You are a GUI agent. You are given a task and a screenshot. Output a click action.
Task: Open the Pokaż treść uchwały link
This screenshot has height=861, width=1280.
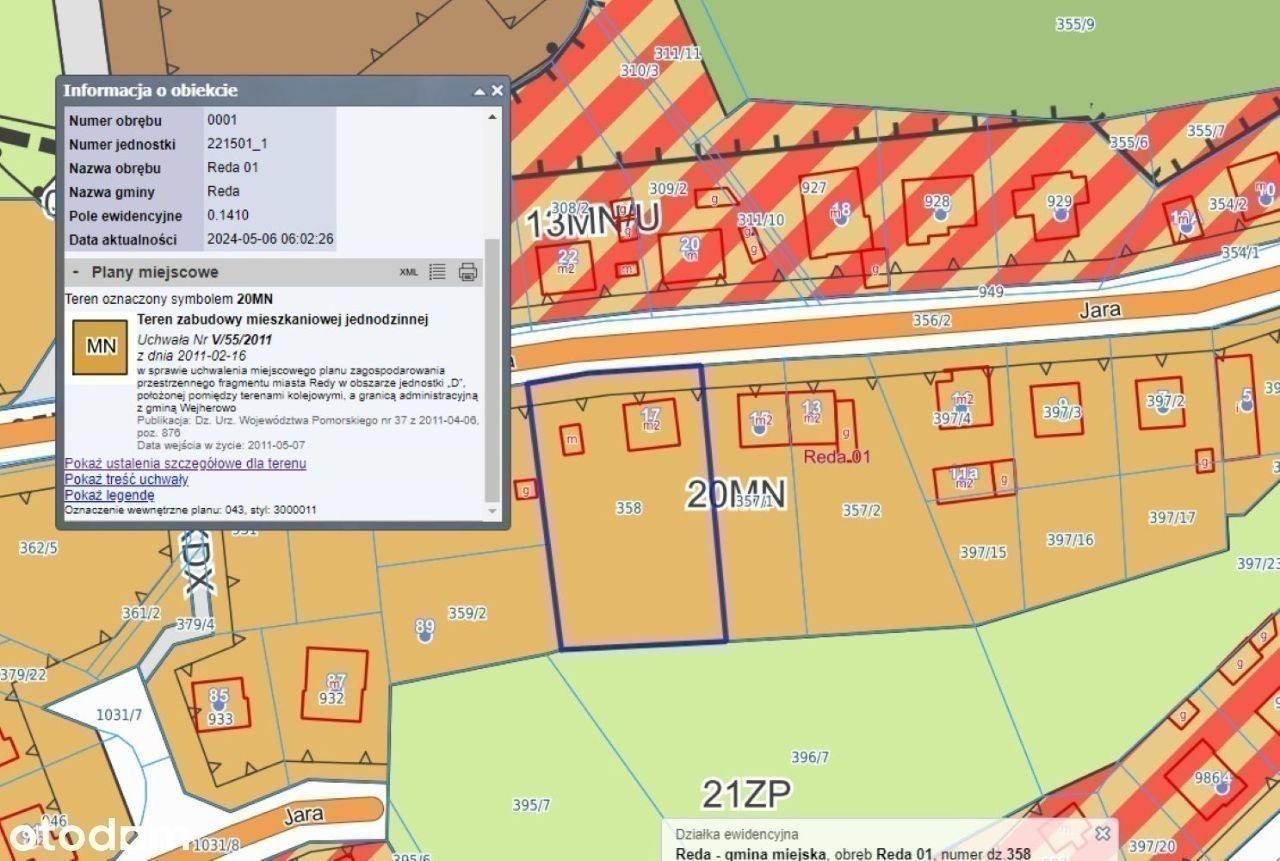(x=126, y=480)
